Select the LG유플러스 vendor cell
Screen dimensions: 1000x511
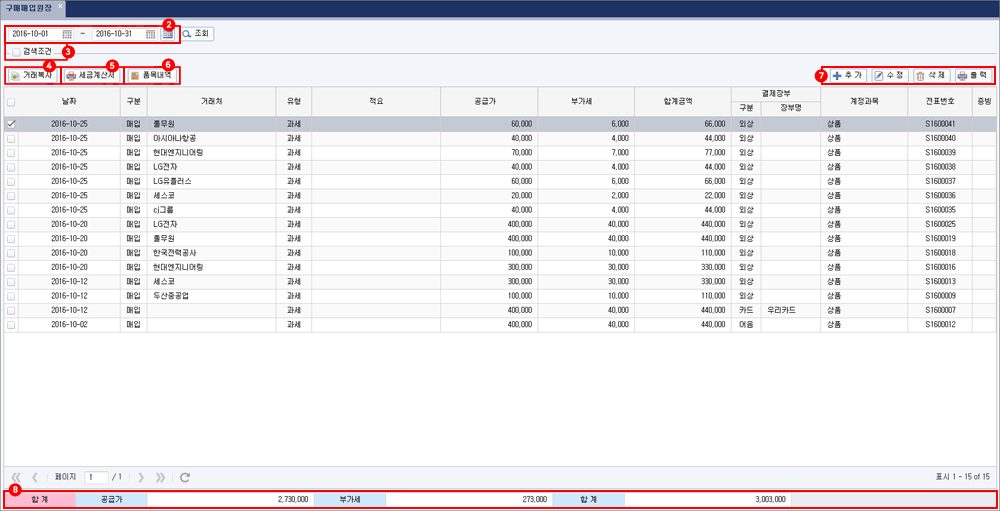click(212, 181)
